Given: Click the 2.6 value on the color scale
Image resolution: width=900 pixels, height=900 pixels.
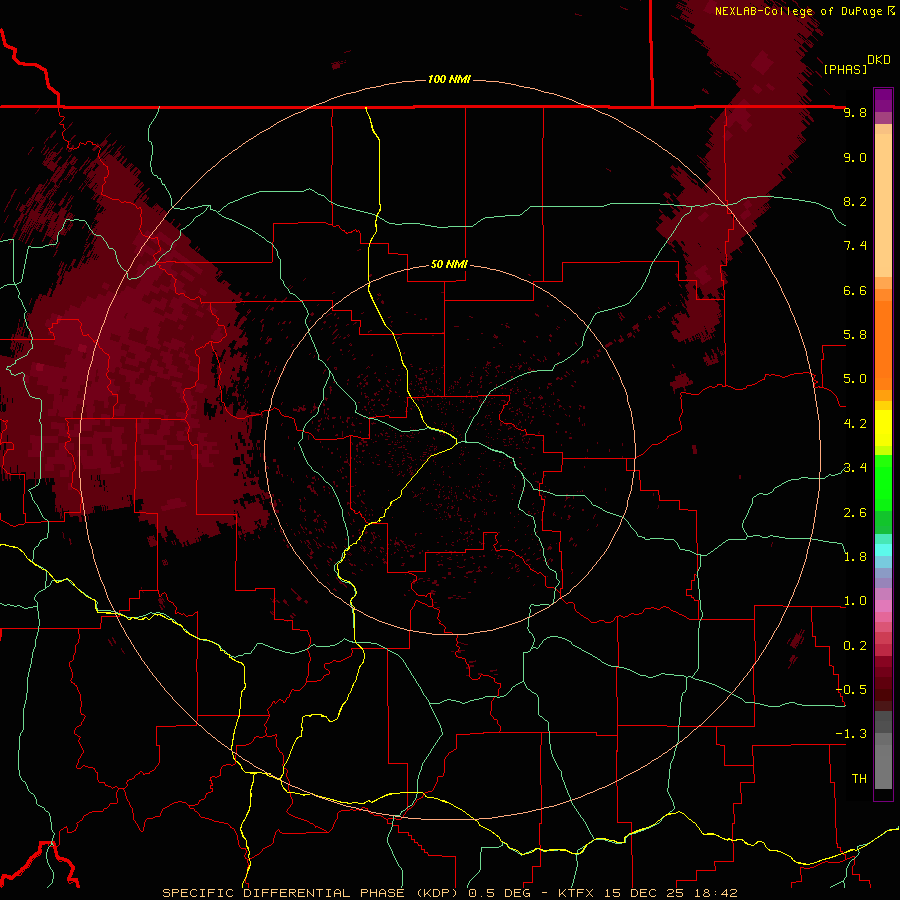Looking at the screenshot, I should 855,512.
